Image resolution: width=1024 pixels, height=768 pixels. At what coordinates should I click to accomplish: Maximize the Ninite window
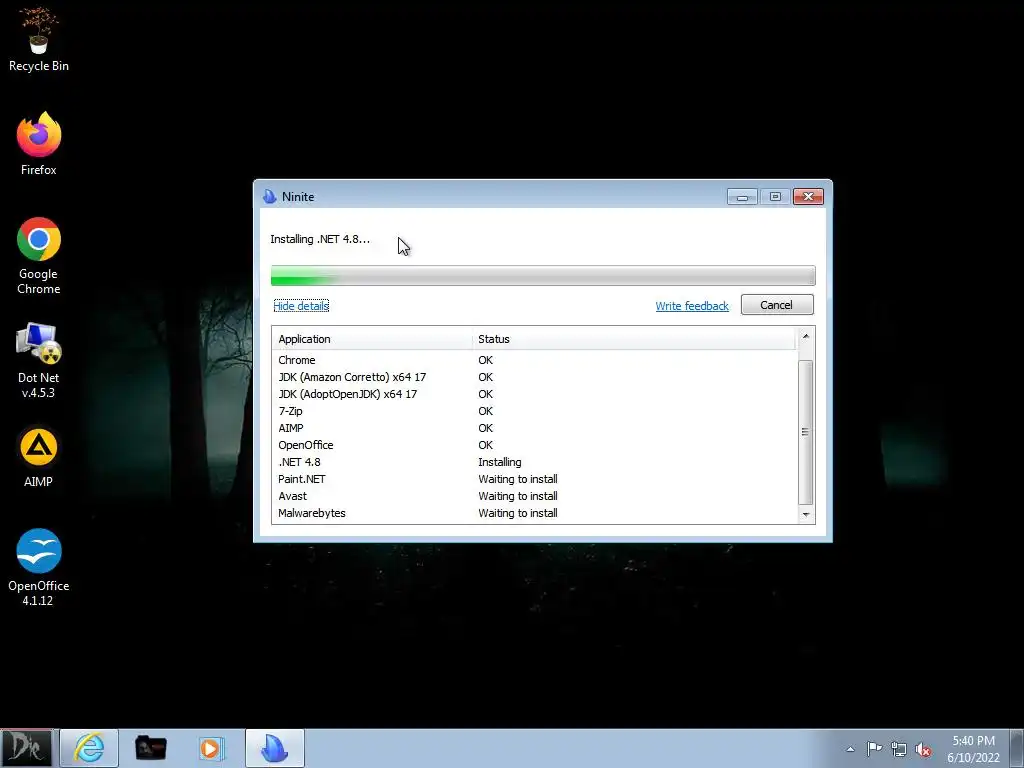[775, 197]
